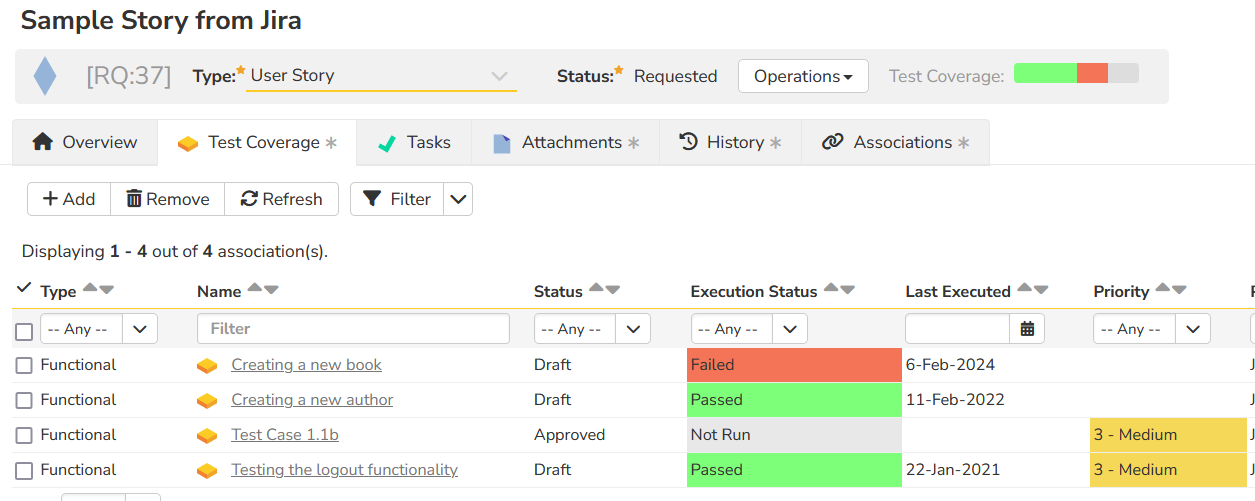Sort Priority column ascending arrow
1255x501 pixels.
pos(1162,290)
